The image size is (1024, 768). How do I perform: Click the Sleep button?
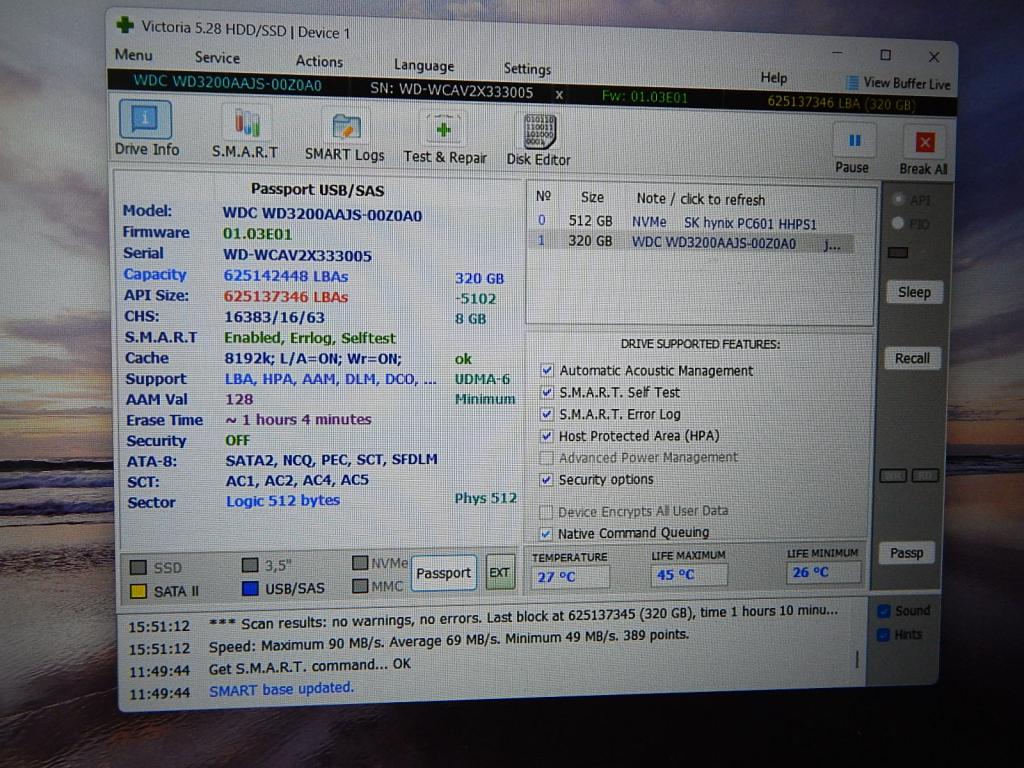point(914,292)
